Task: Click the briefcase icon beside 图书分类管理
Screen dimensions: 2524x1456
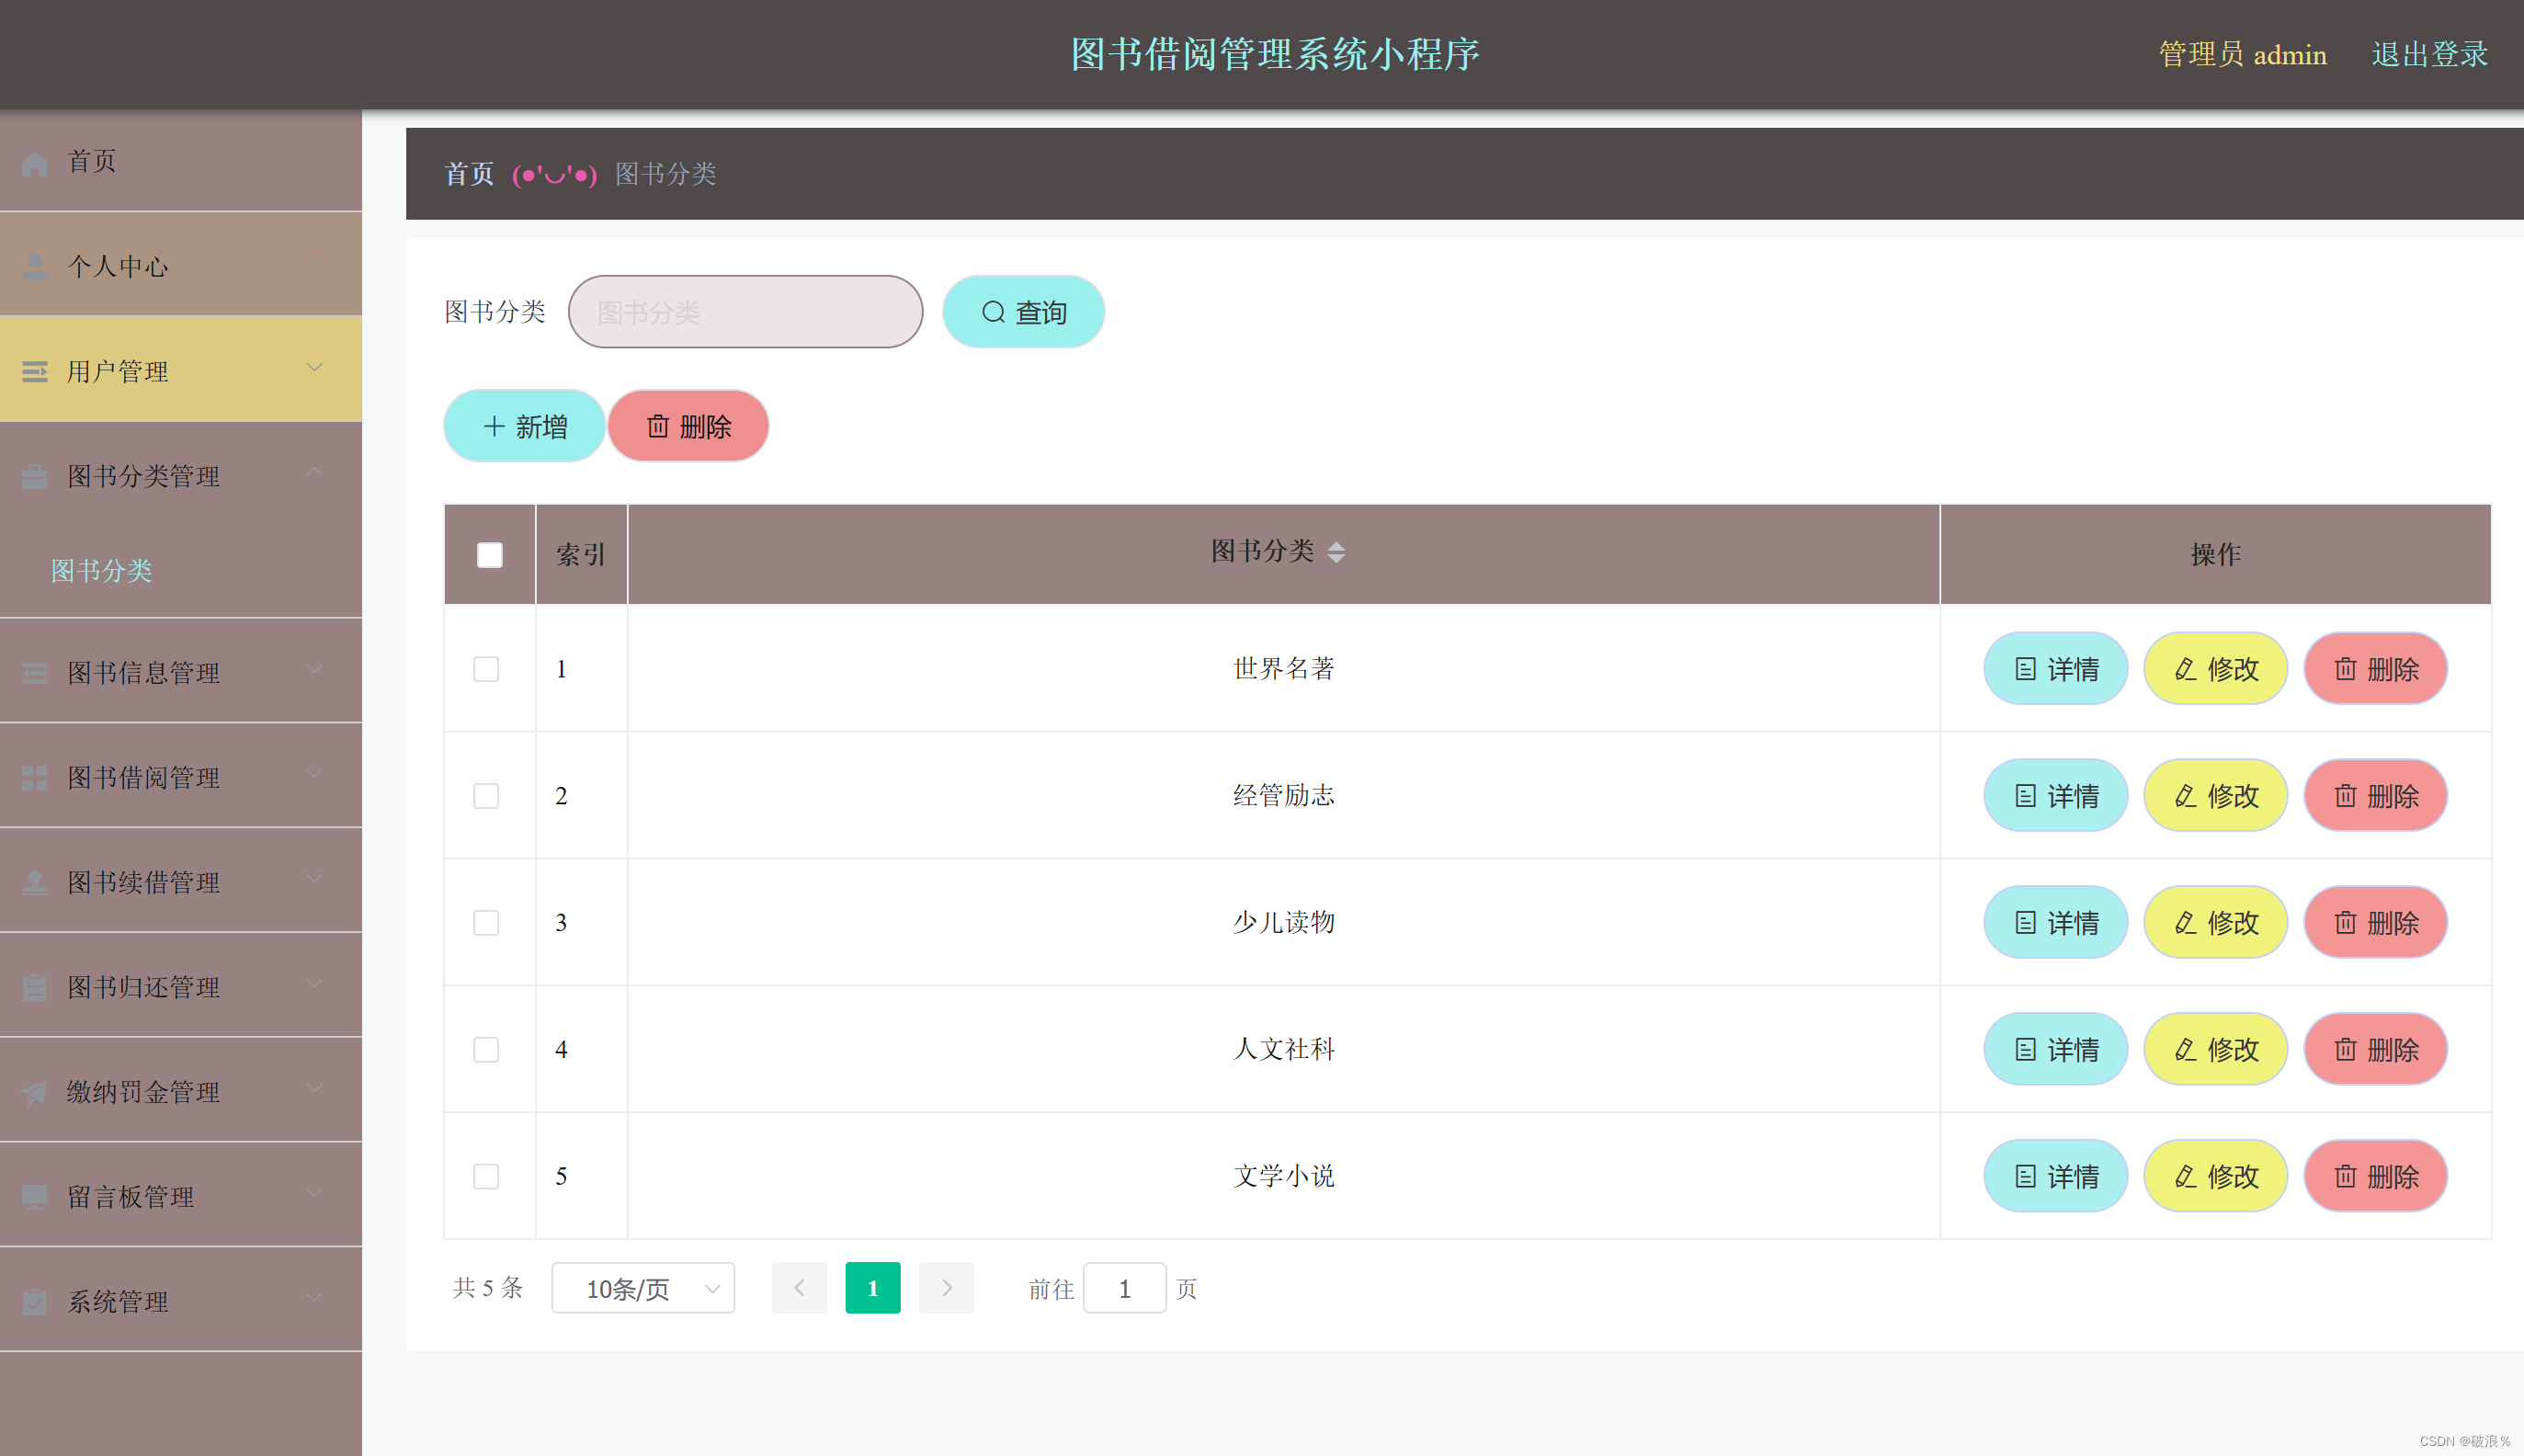Action: pos(35,477)
